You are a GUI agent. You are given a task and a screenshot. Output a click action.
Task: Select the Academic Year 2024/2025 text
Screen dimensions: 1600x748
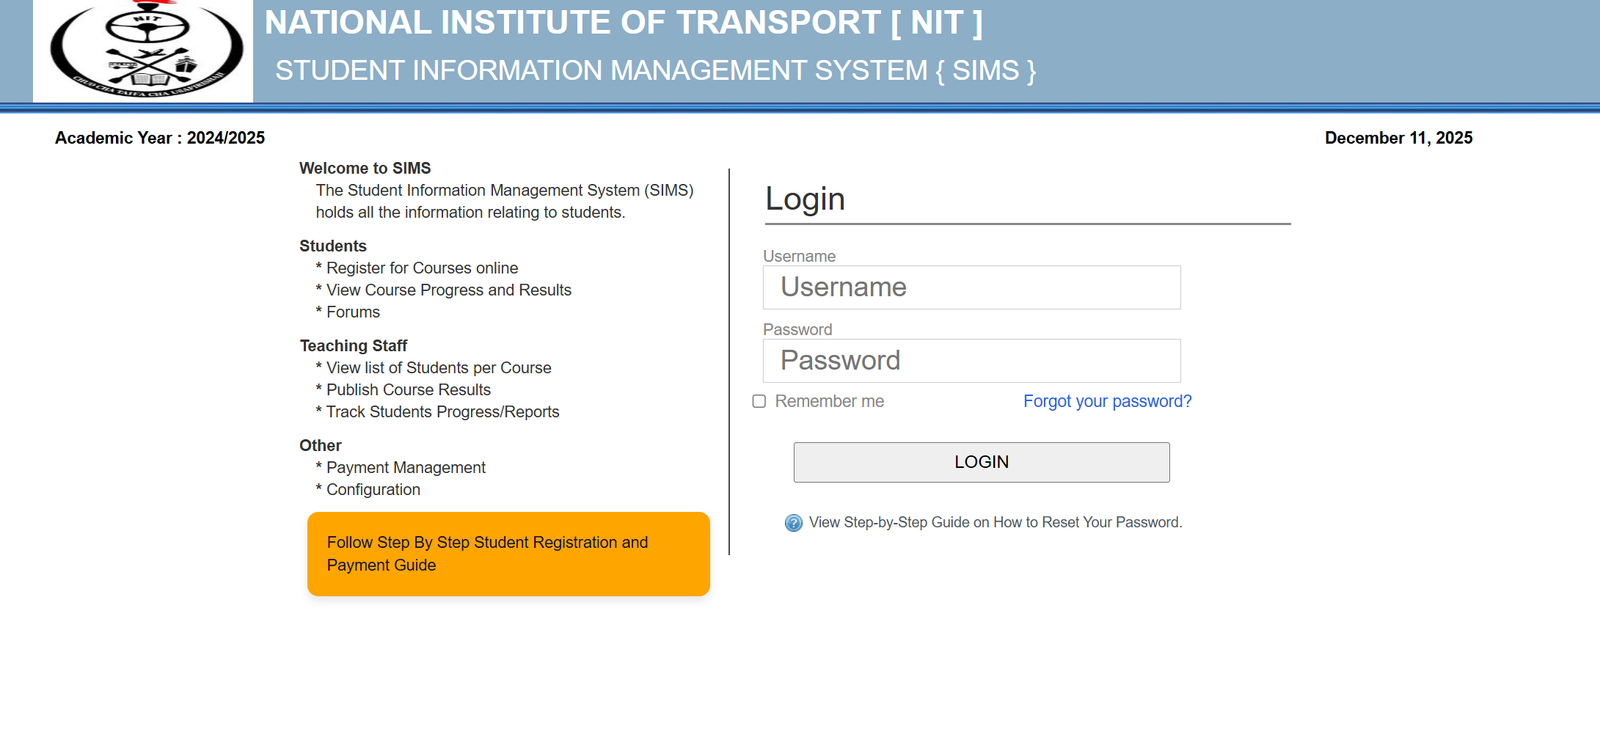[x=160, y=138]
